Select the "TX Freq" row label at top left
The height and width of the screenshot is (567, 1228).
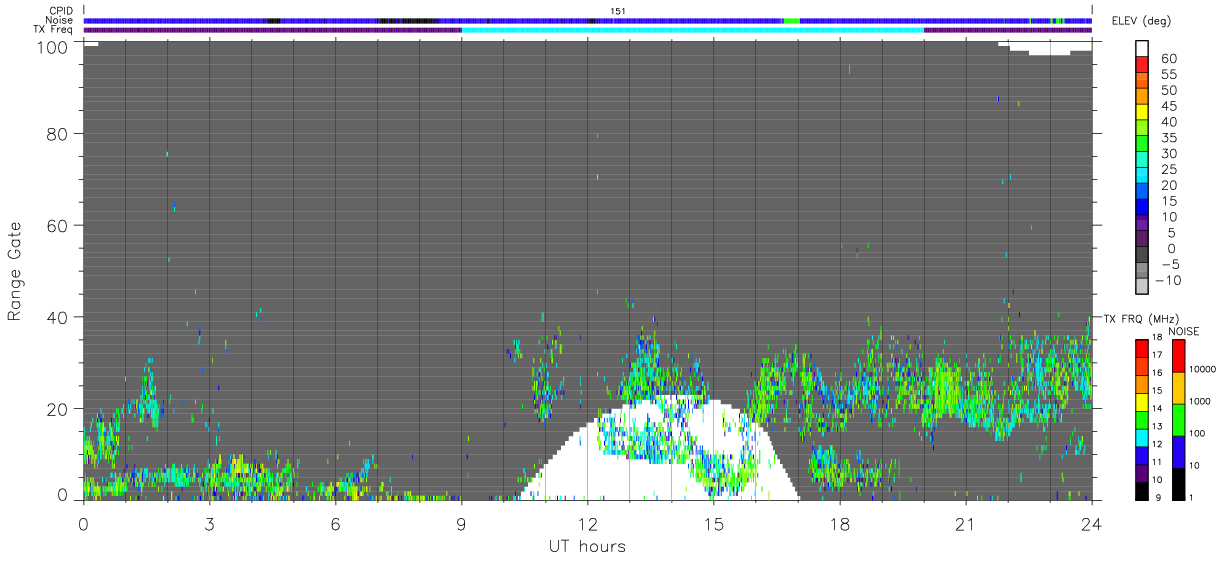[x=54, y=29]
